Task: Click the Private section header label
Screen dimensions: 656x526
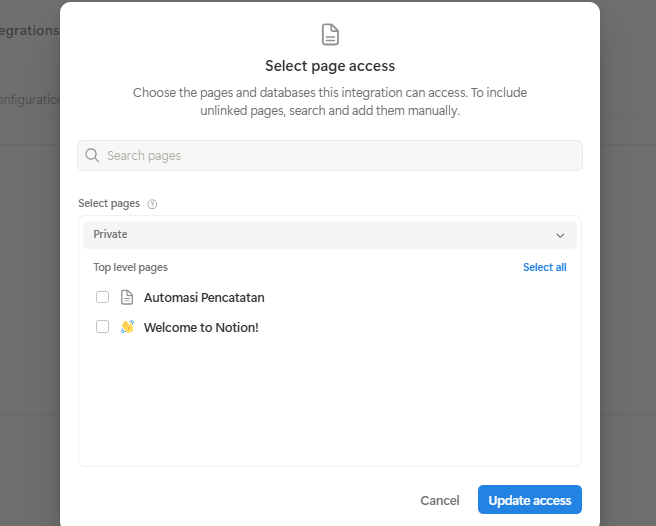Action: tap(111, 235)
